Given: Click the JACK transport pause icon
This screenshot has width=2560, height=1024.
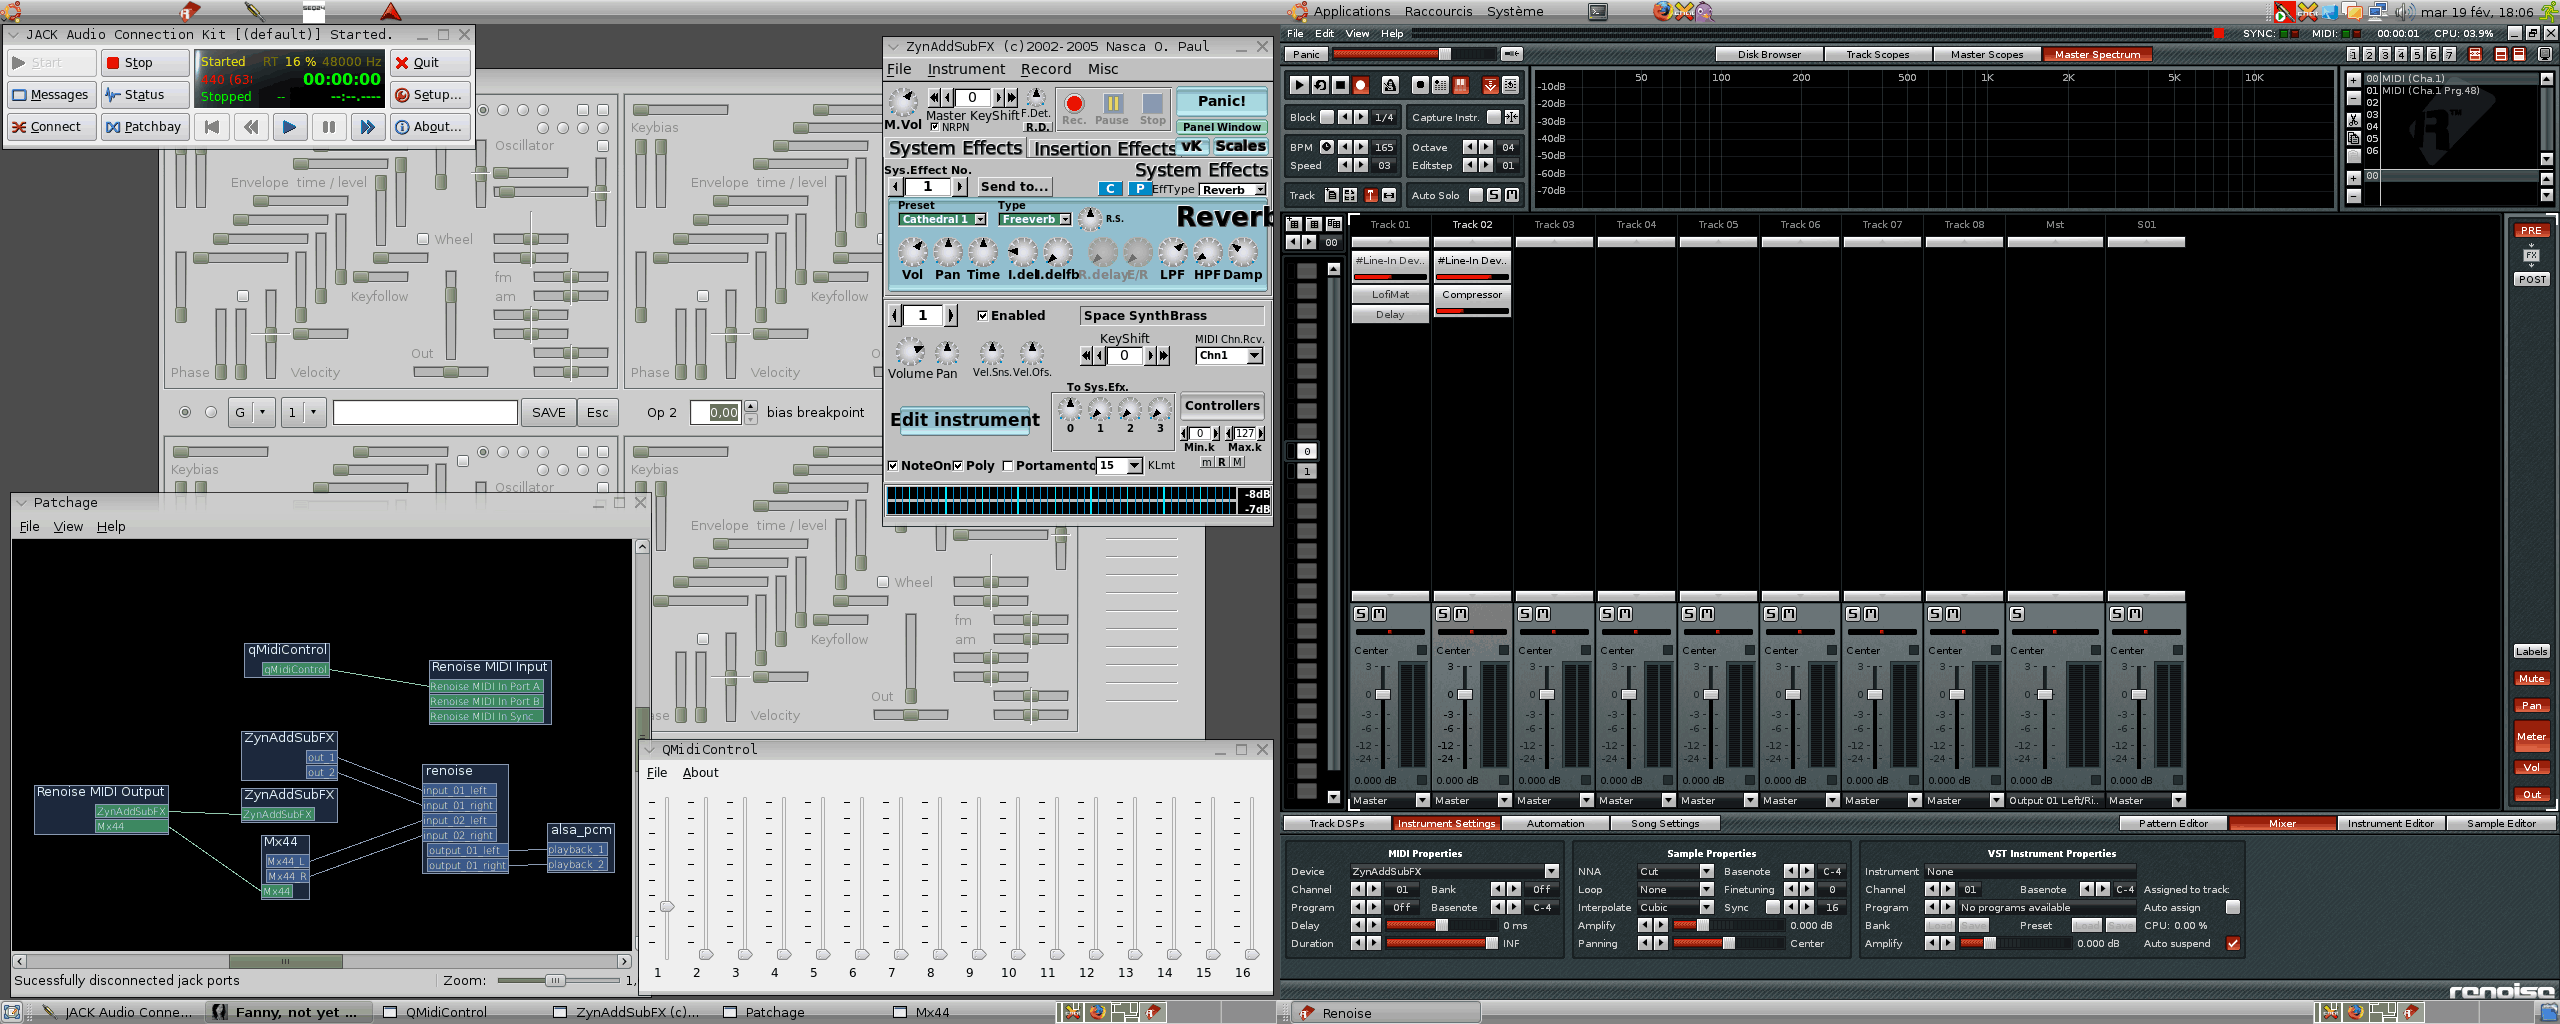Looking at the screenshot, I should 328,127.
